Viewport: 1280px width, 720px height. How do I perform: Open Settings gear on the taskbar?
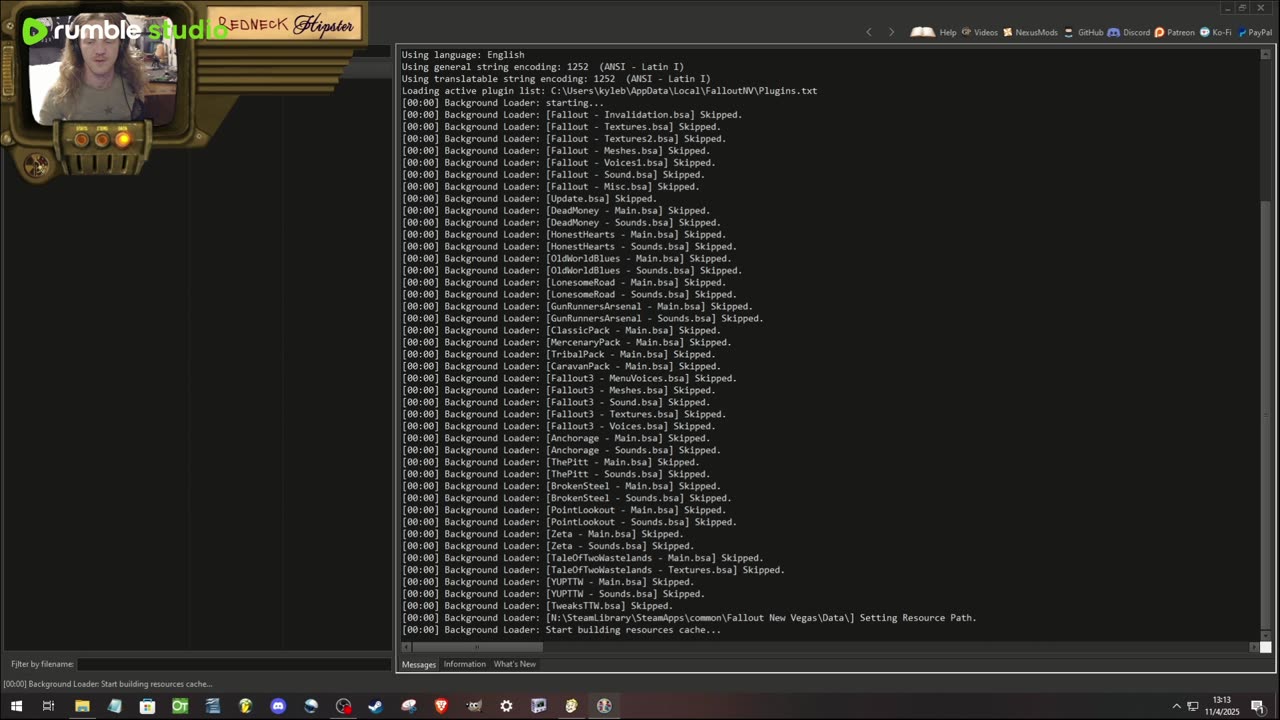tap(506, 706)
